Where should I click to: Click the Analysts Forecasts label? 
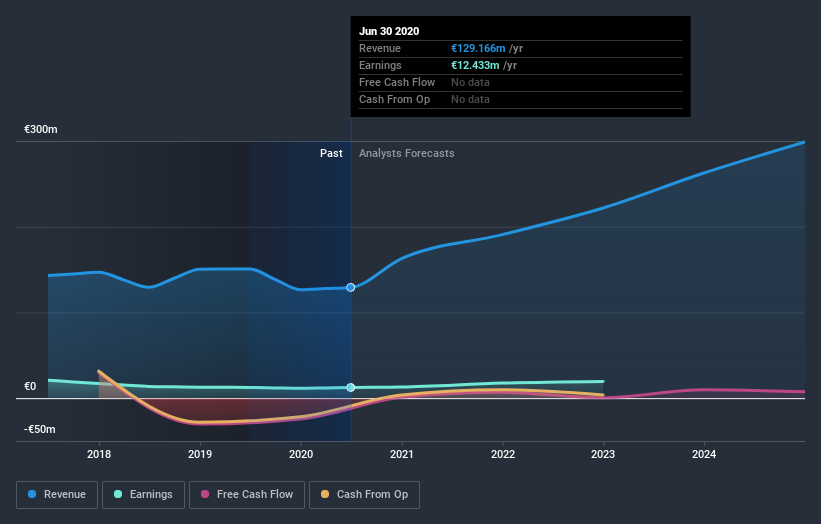(407, 153)
